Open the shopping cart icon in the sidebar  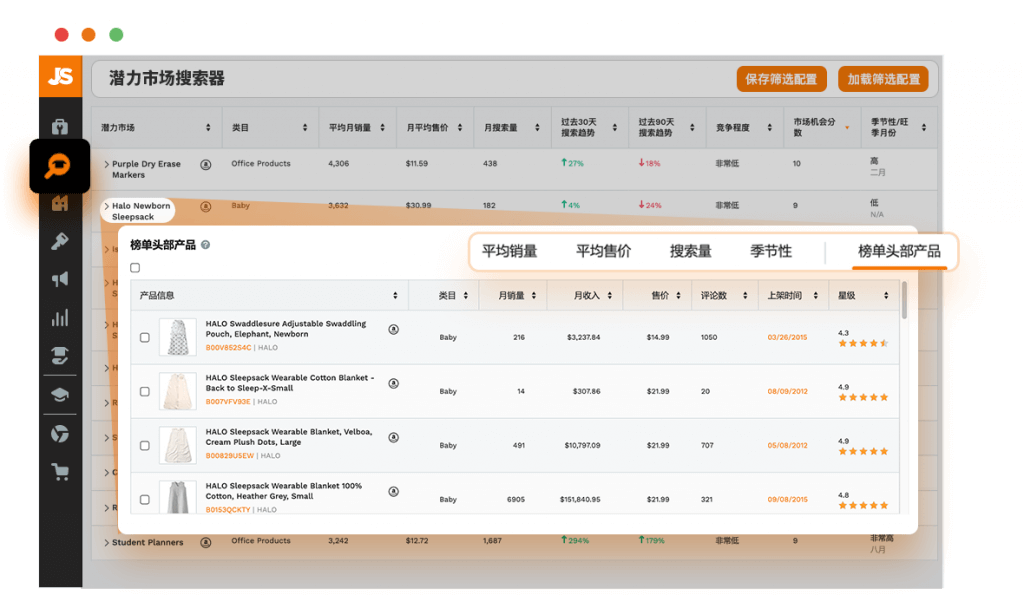60,471
